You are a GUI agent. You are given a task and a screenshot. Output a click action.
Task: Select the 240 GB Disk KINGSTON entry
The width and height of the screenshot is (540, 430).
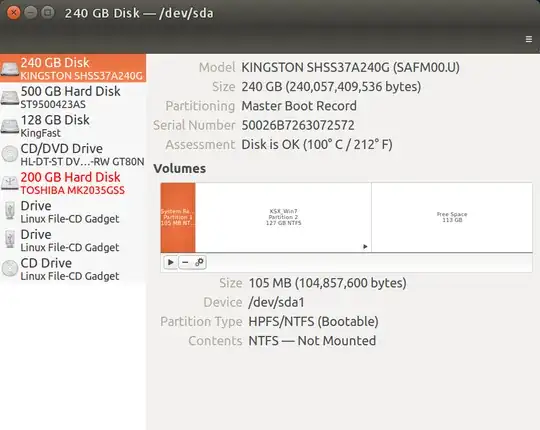[x=73, y=68]
